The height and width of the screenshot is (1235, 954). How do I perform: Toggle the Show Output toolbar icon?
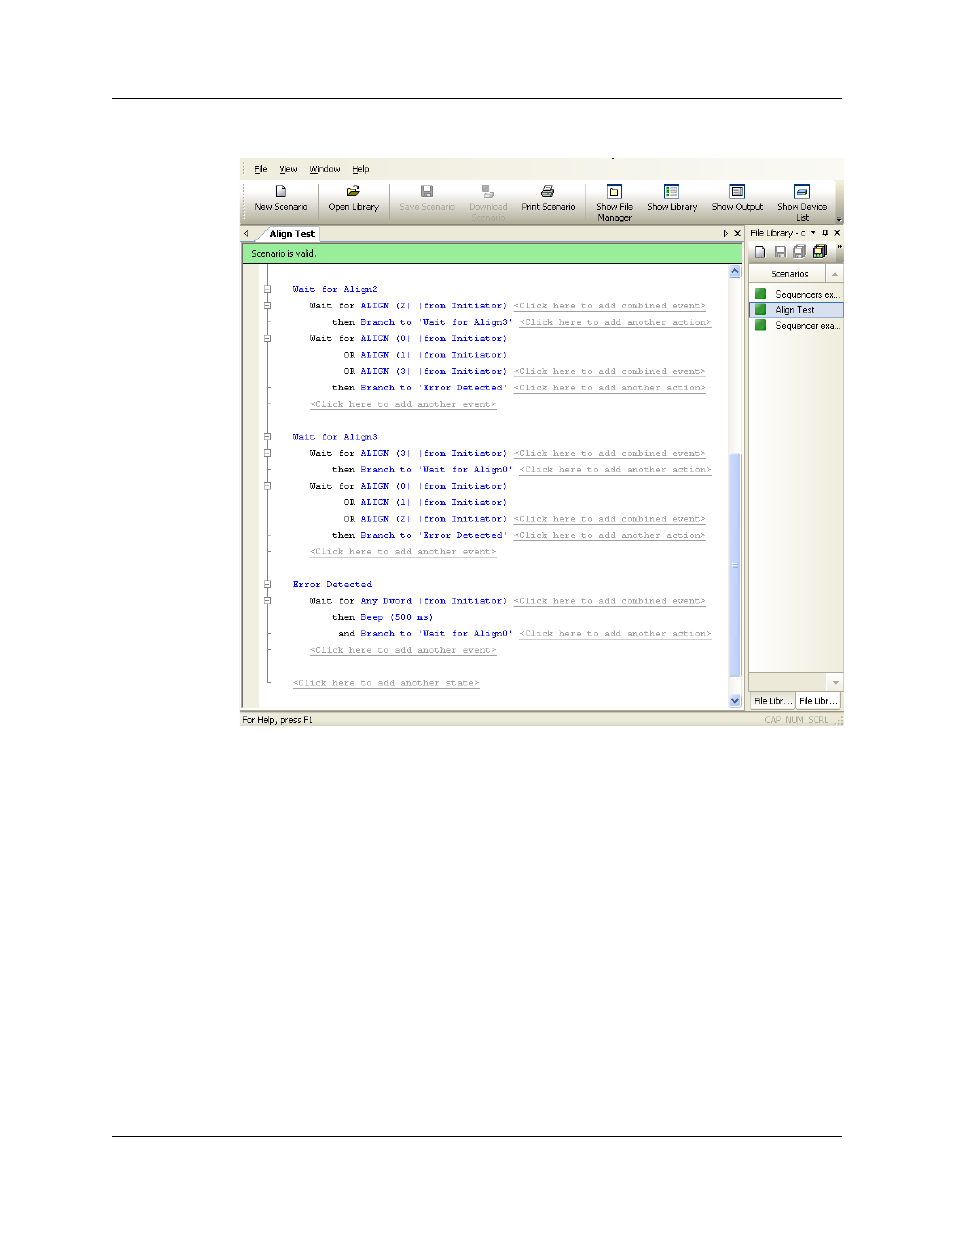tap(737, 191)
